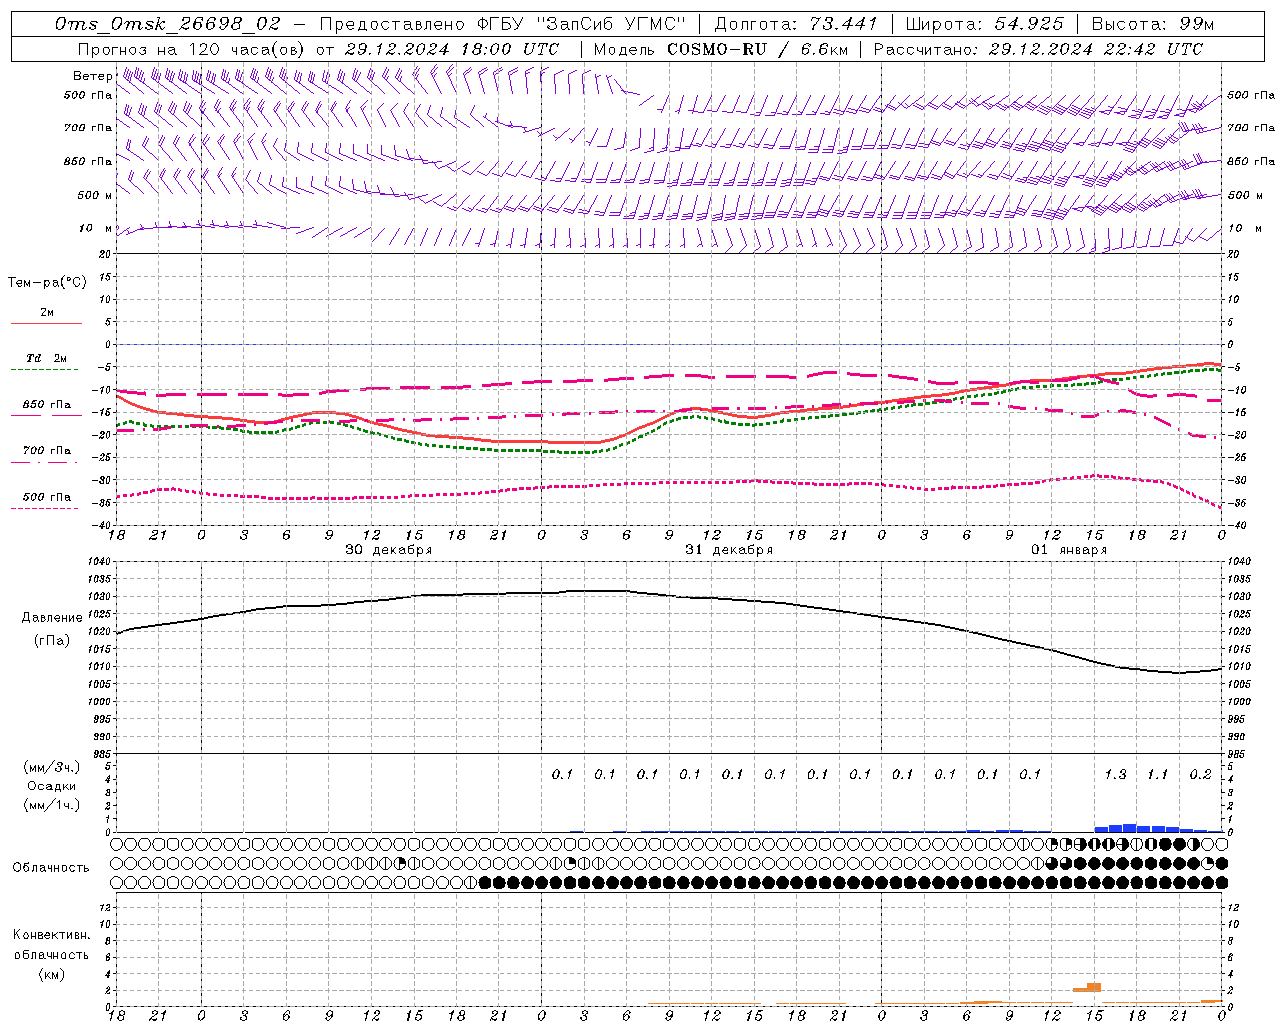The height and width of the screenshot is (1024, 1280).
Task: Select the Давление pressure panel label
Action: [x=52, y=618]
